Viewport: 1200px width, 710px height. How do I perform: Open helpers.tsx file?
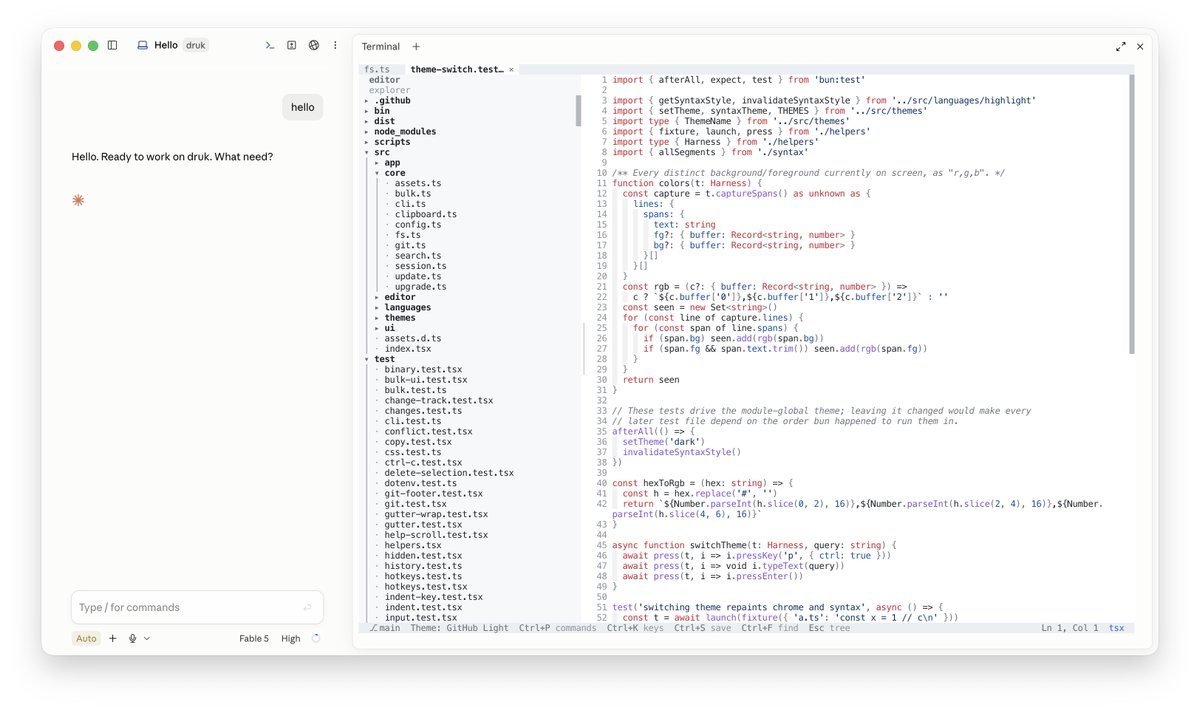click(413, 545)
